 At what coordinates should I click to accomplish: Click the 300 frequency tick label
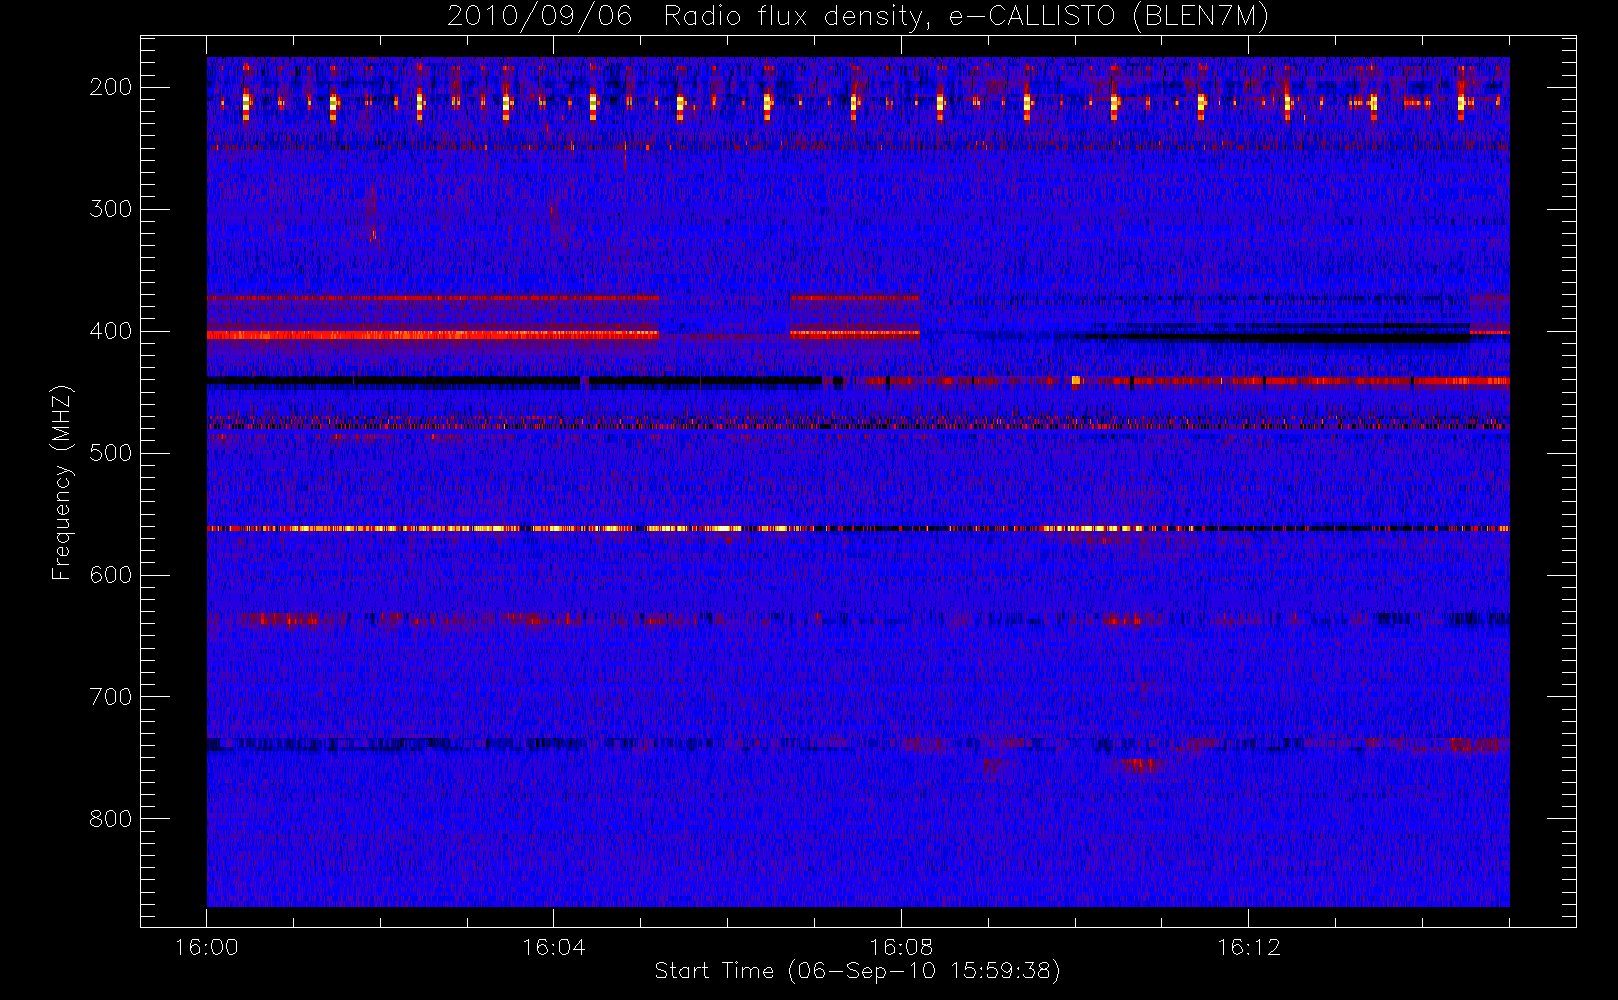(x=110, y=209)
